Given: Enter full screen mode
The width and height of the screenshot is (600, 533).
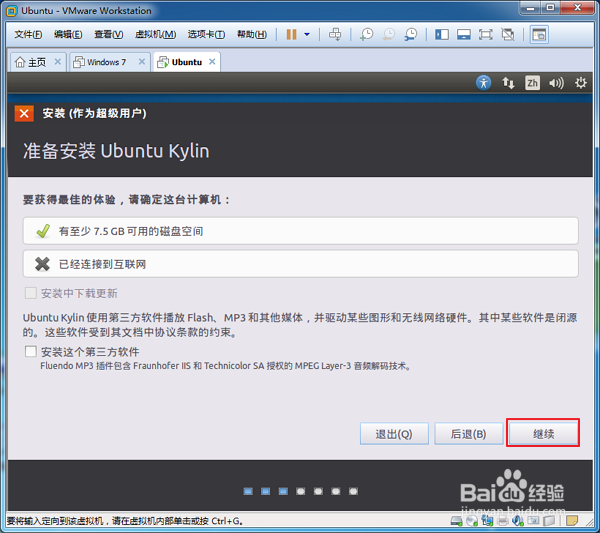Looking at the screenshot, I should click(x=486, y=35).
